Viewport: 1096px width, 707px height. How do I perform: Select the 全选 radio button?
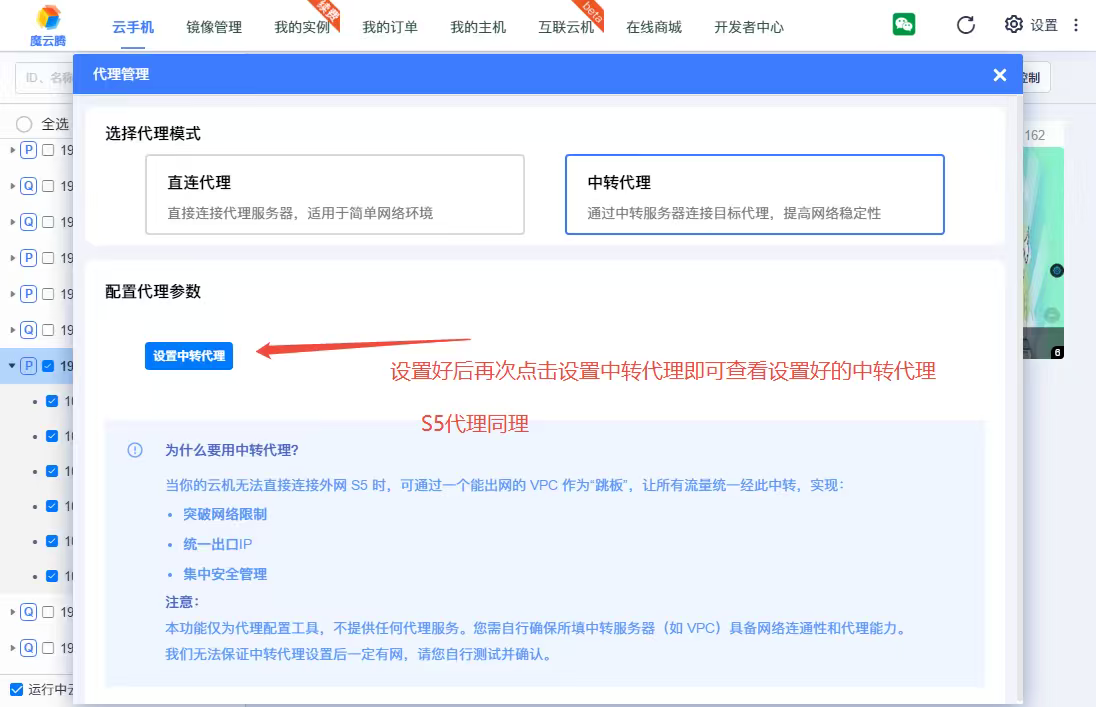(x=24, y=124)
